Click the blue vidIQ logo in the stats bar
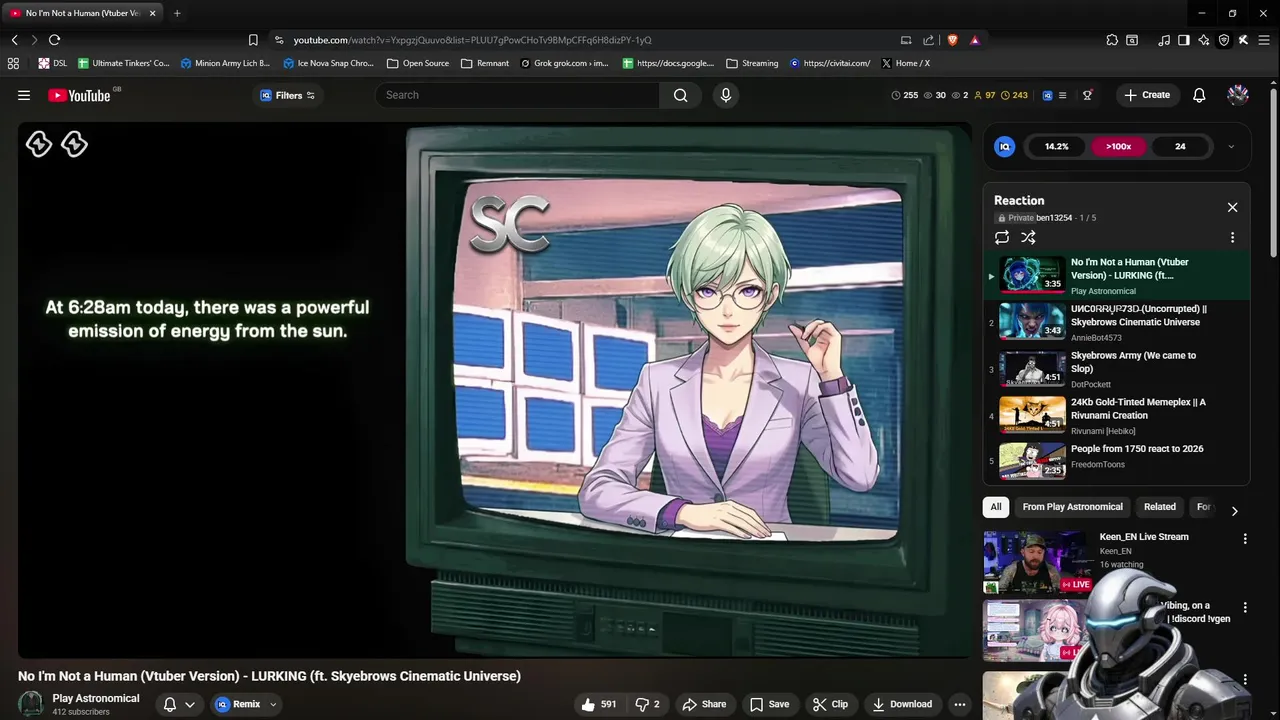Viewport: 1280px width, 720px height. point(1047,95)
